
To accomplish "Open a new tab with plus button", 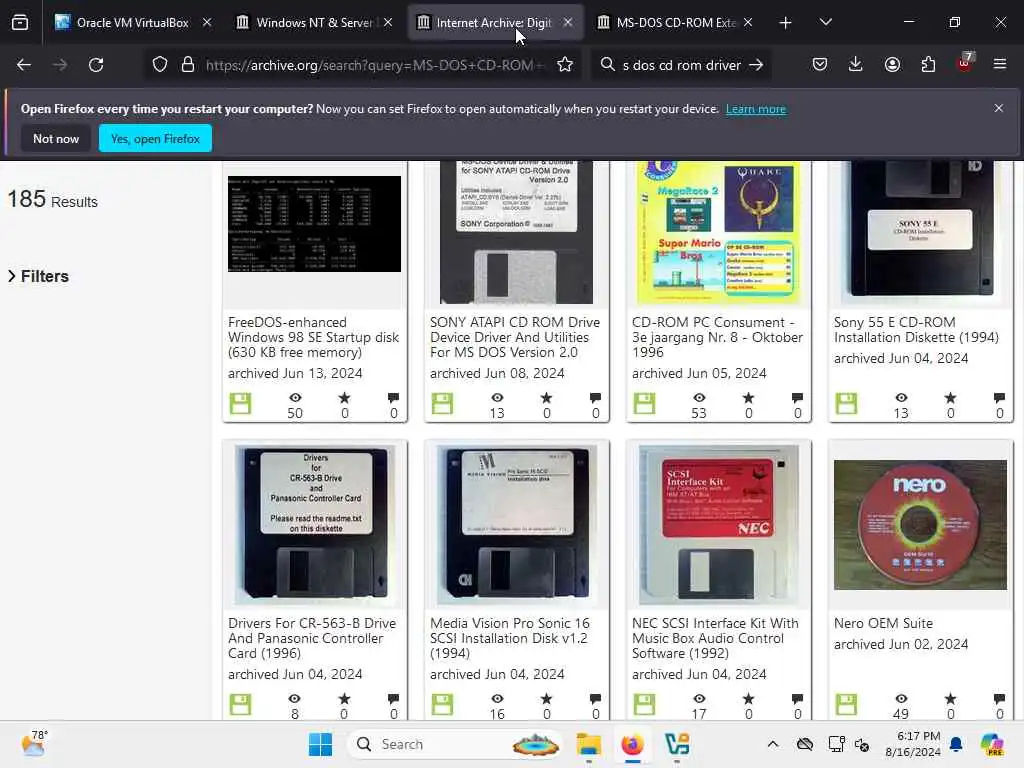I will tap(786, 23).
